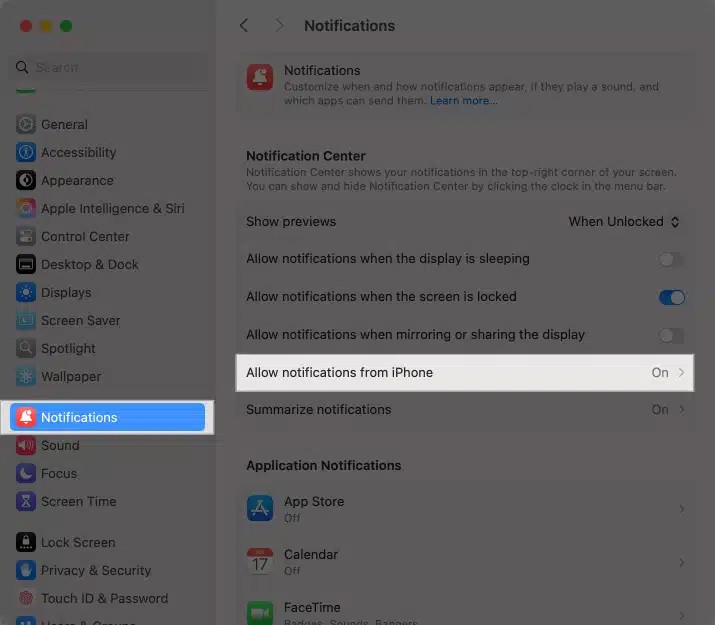Select the Focus moon icon
This screenshot has width=715, height=625.
26,474
